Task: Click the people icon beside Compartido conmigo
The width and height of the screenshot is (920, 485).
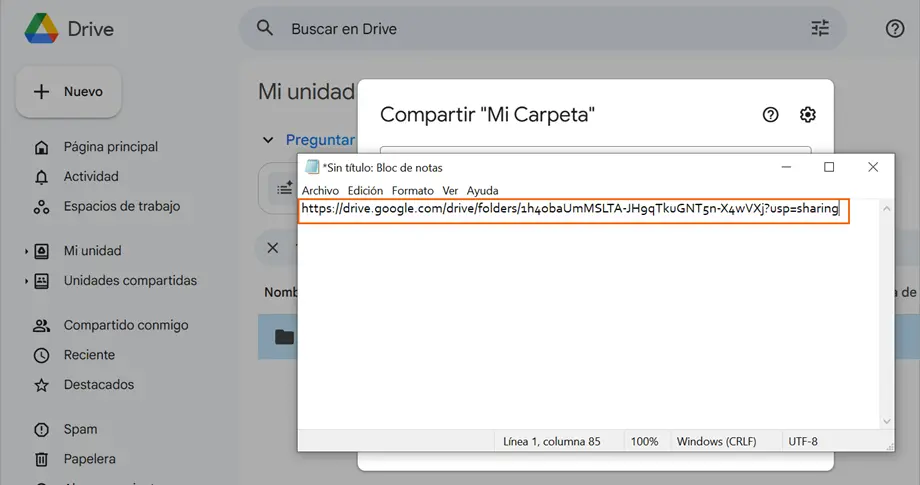Action: coord(41,325)
